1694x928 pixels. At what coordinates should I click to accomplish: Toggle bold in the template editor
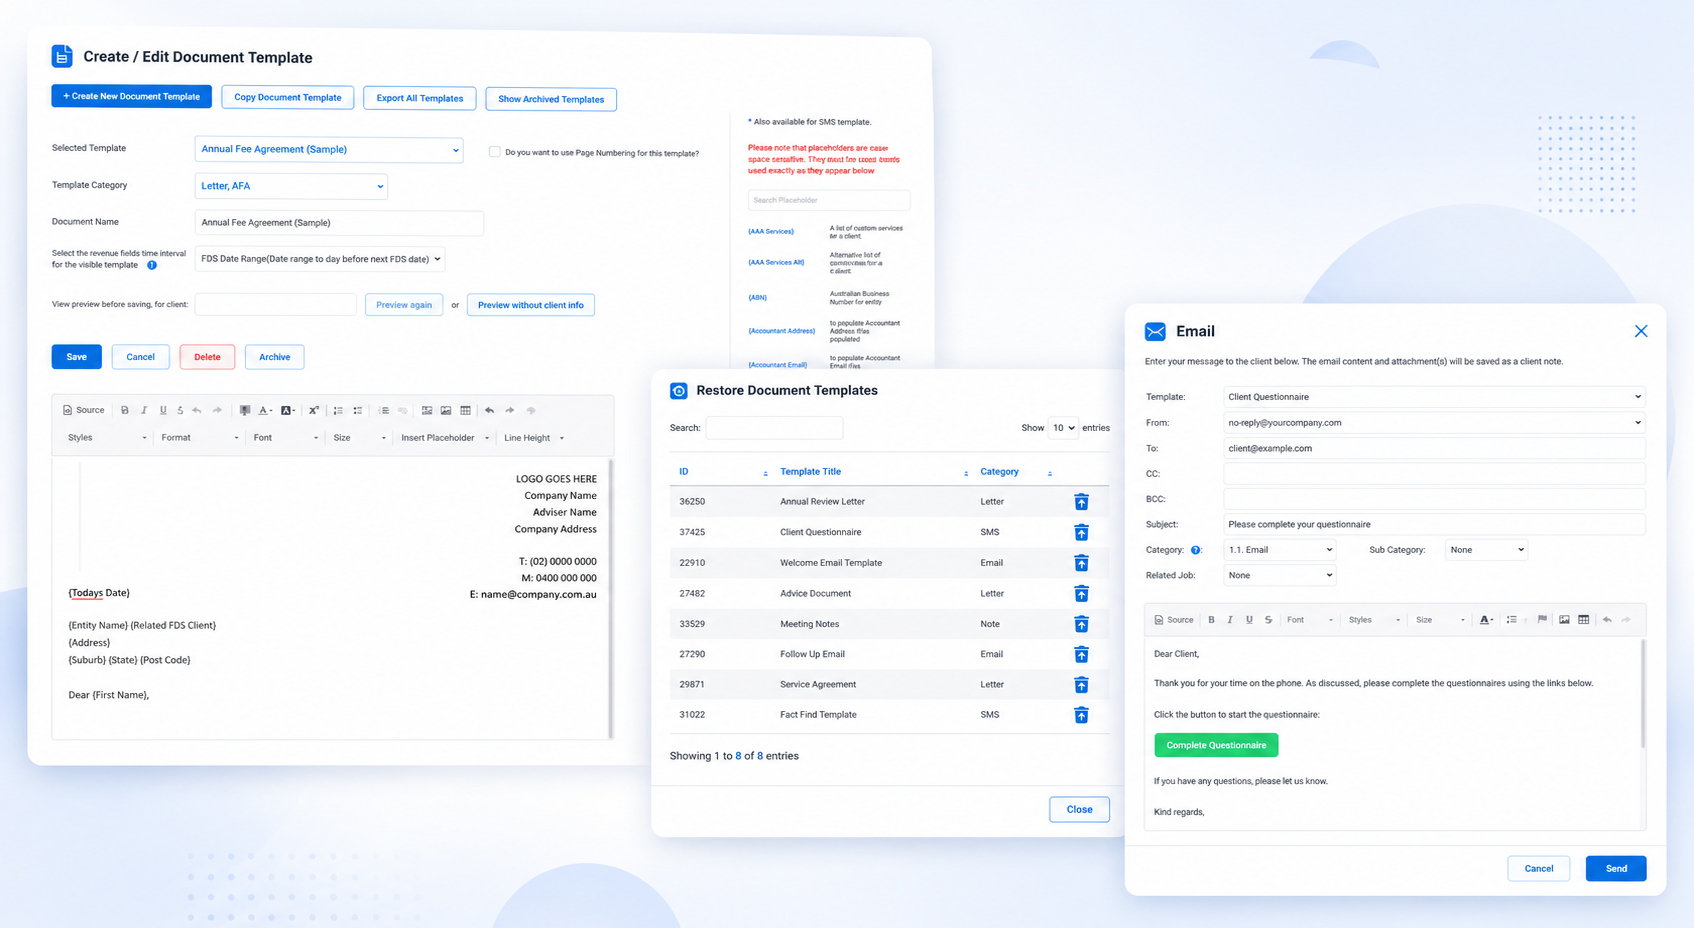click(125, 410)
